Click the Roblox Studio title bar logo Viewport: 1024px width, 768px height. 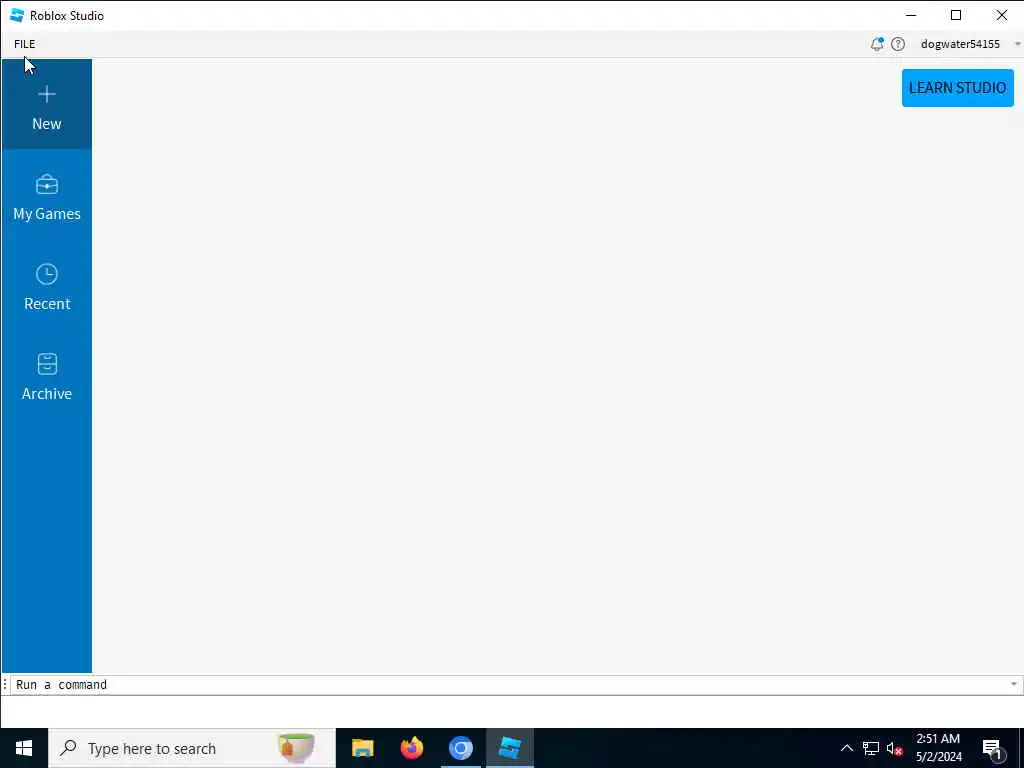click(x=17, y=15)
